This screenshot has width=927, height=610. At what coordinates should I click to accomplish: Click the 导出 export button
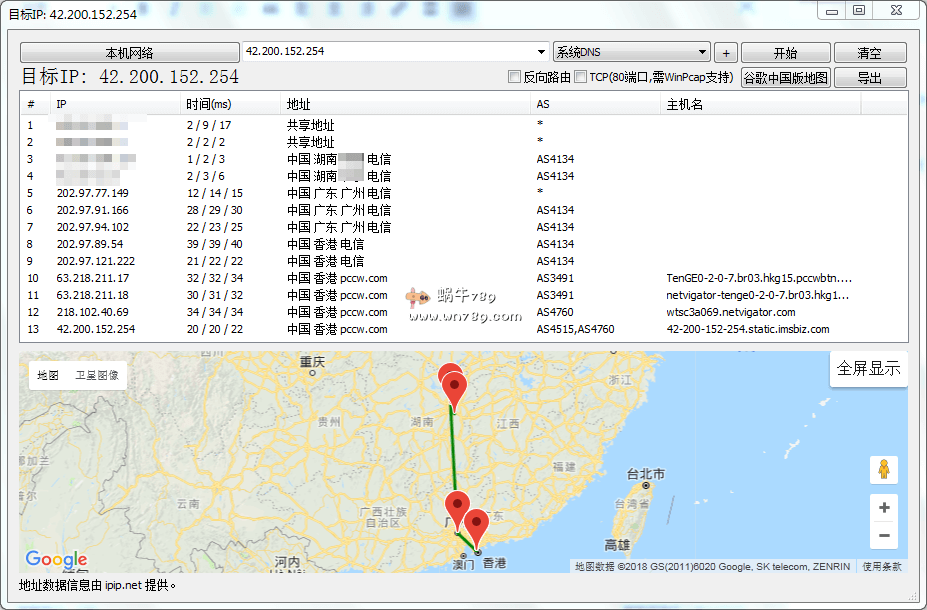point(869,78)
